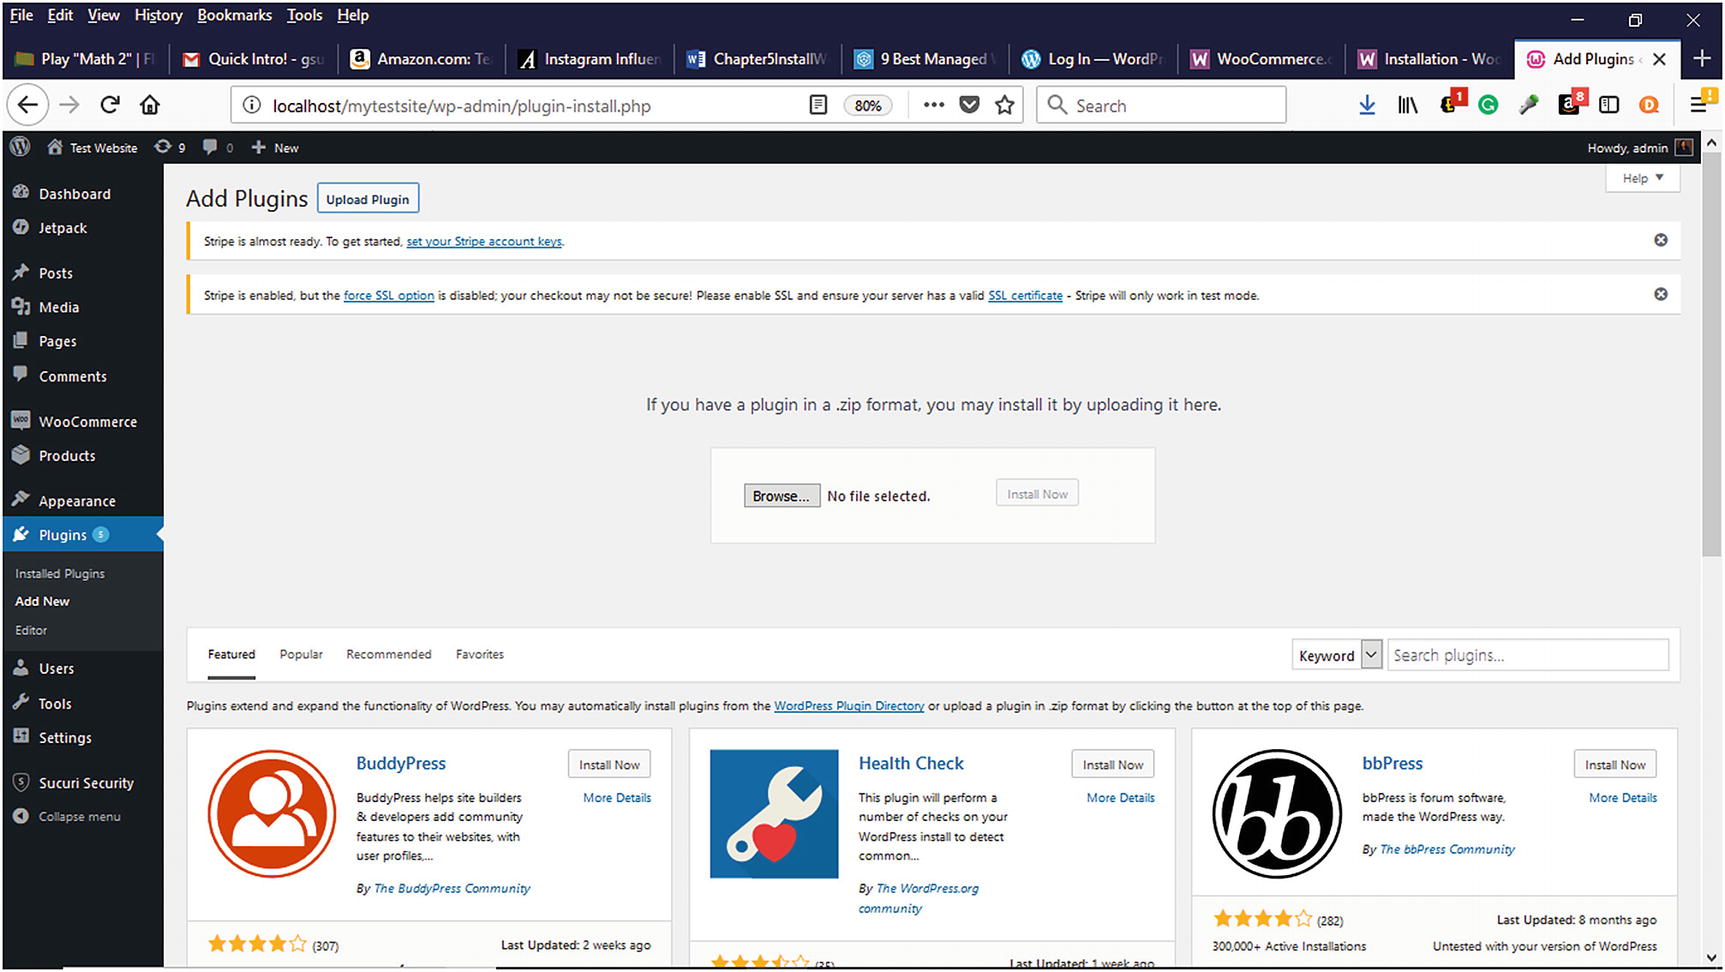Open the Tools menu in menu bar
This screenshot has width=1725, height=972.
point(304,15)
